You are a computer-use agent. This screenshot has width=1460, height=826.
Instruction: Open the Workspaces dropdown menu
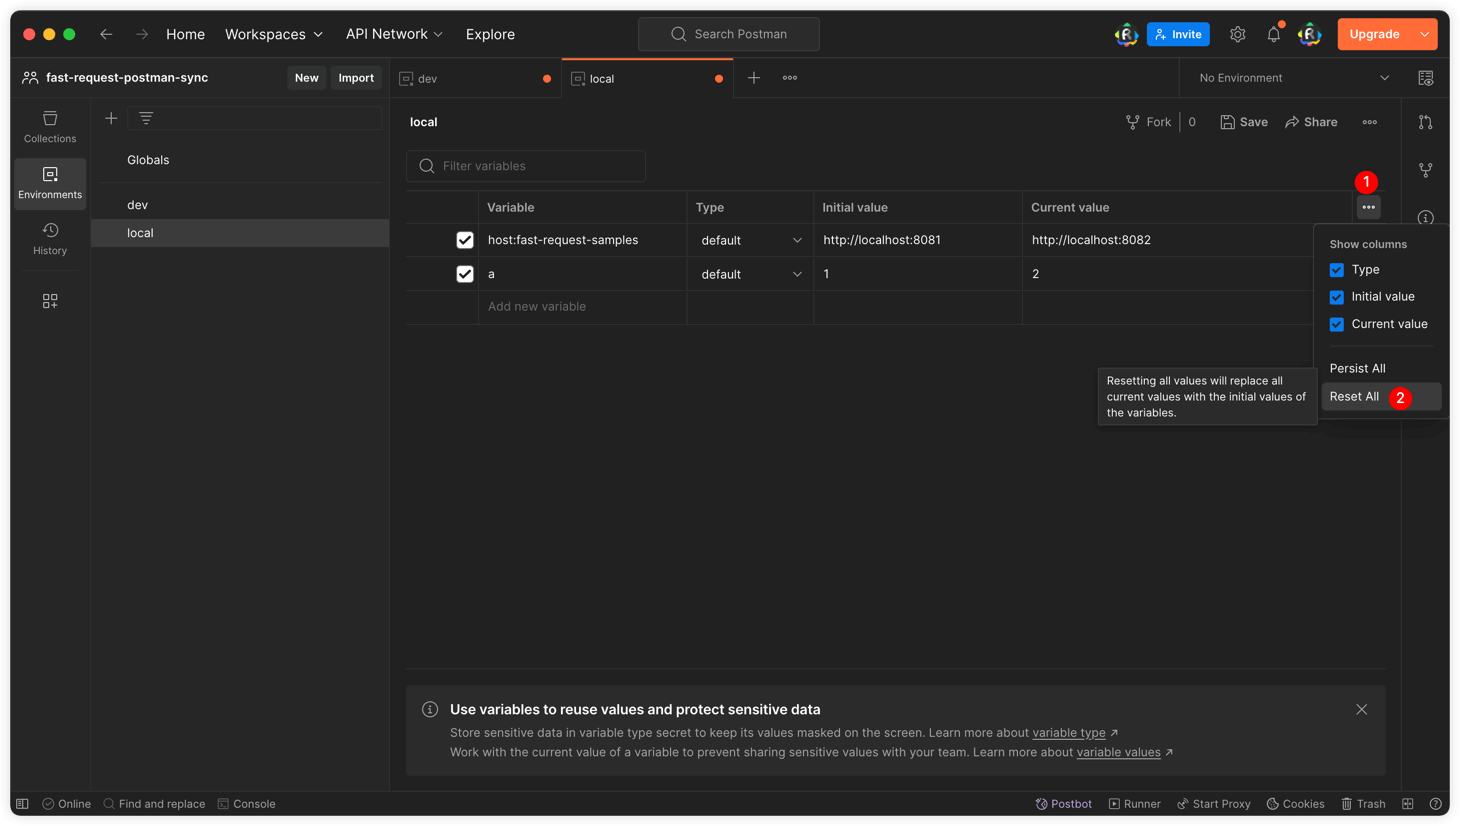pos(273,34)
